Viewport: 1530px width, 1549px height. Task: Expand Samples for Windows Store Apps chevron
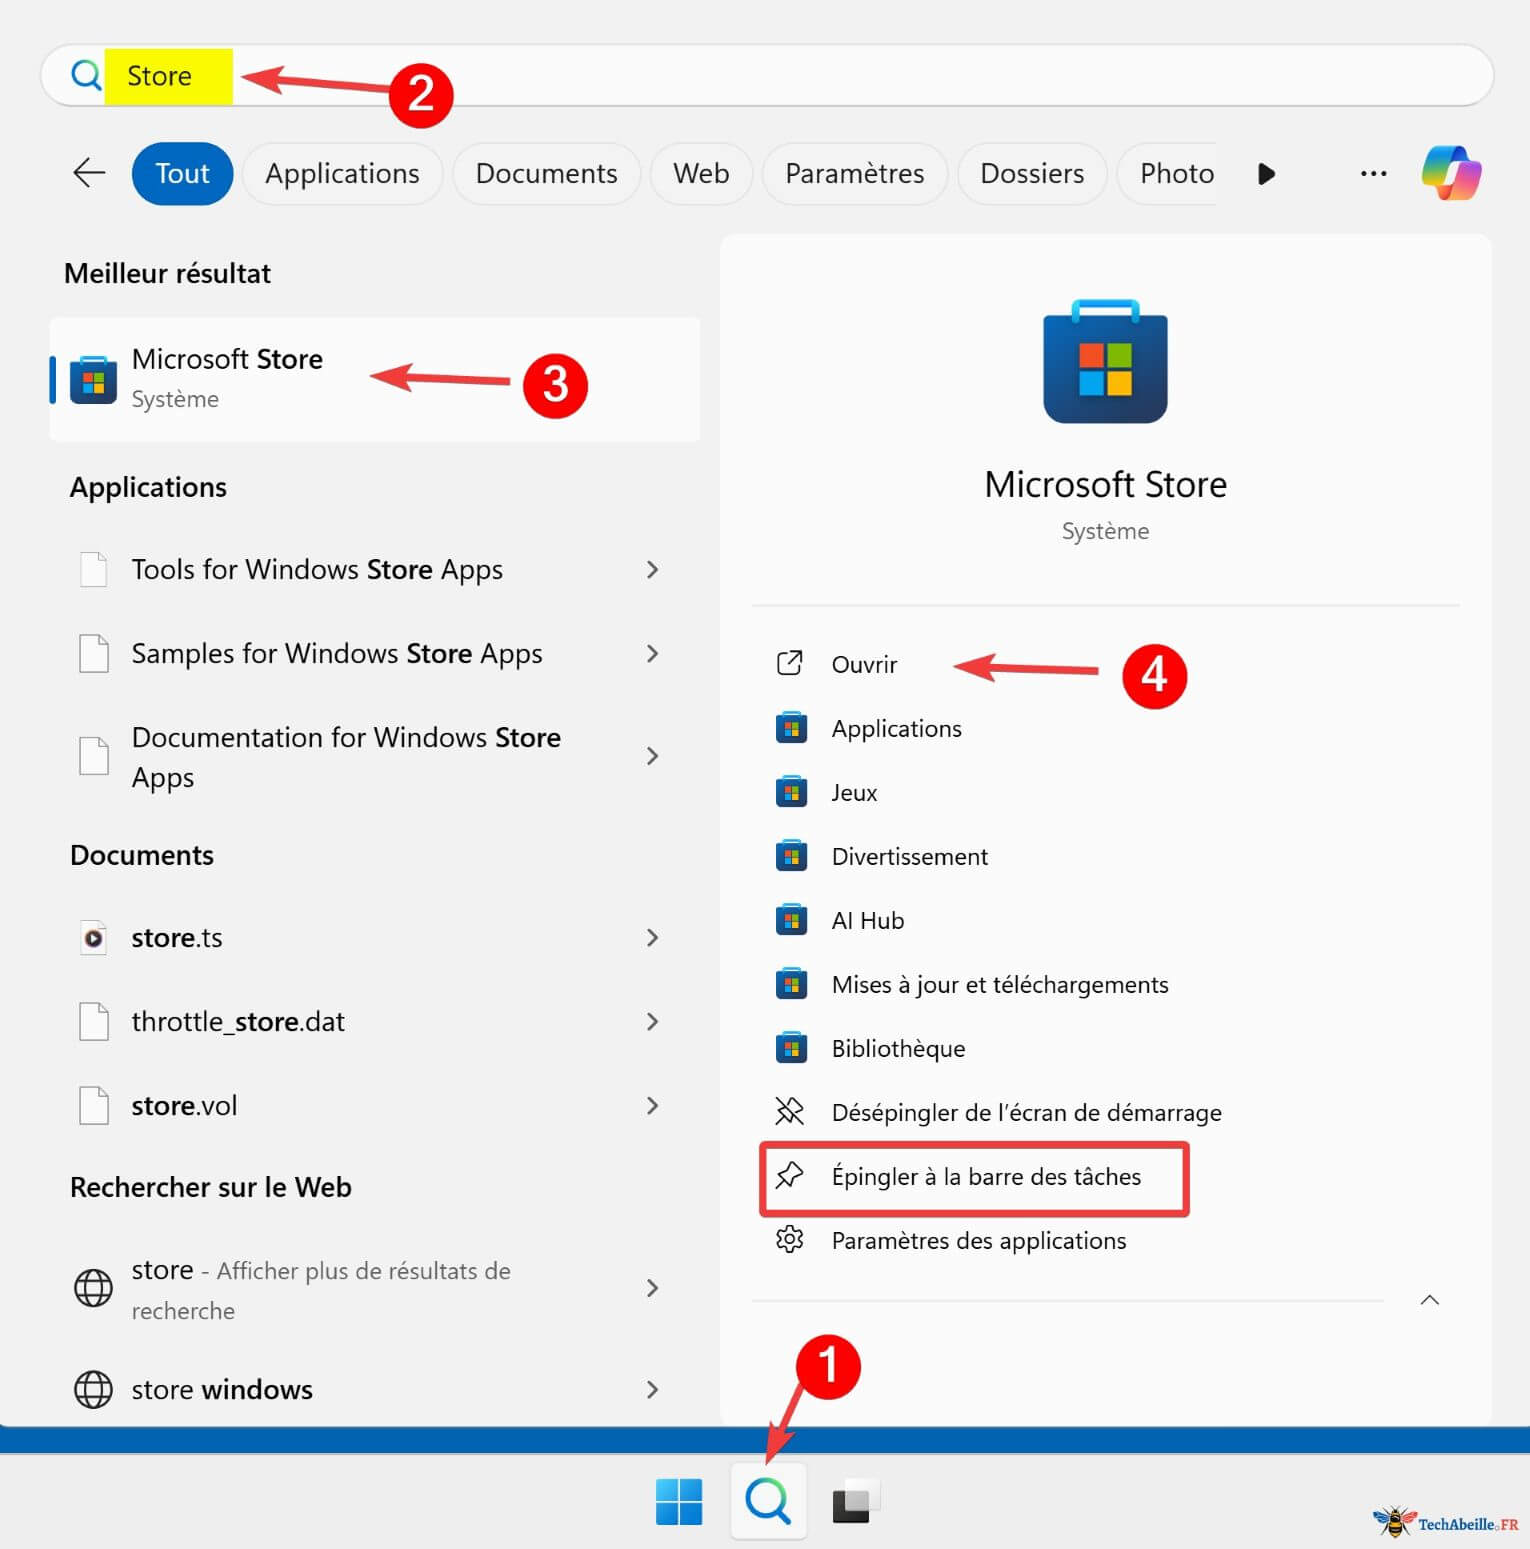[x=652, y=653]
